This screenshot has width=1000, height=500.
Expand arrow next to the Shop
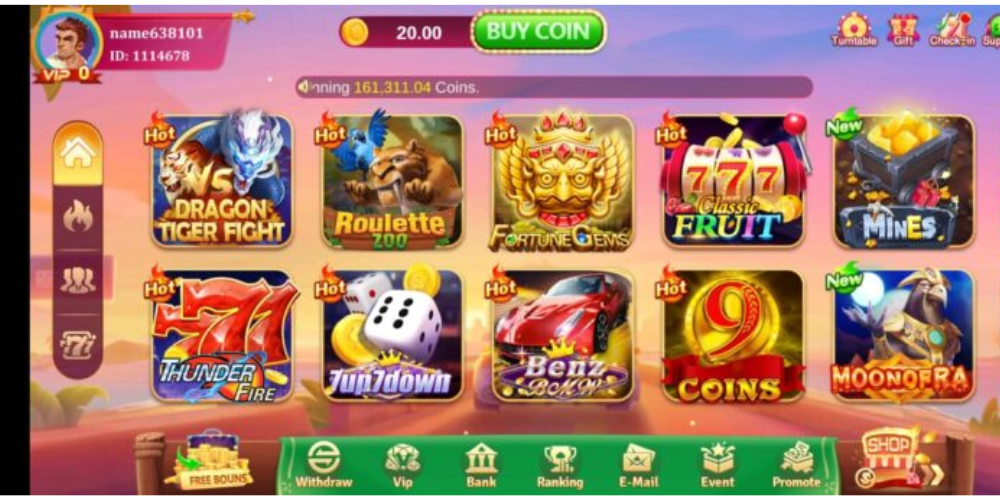tap(935, 474)
